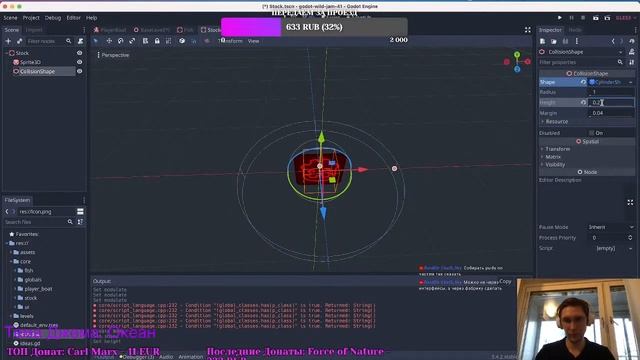Toggle visibility of Sprite3D node
Viewport: 640px width, 360px height.
click(80, 62)
